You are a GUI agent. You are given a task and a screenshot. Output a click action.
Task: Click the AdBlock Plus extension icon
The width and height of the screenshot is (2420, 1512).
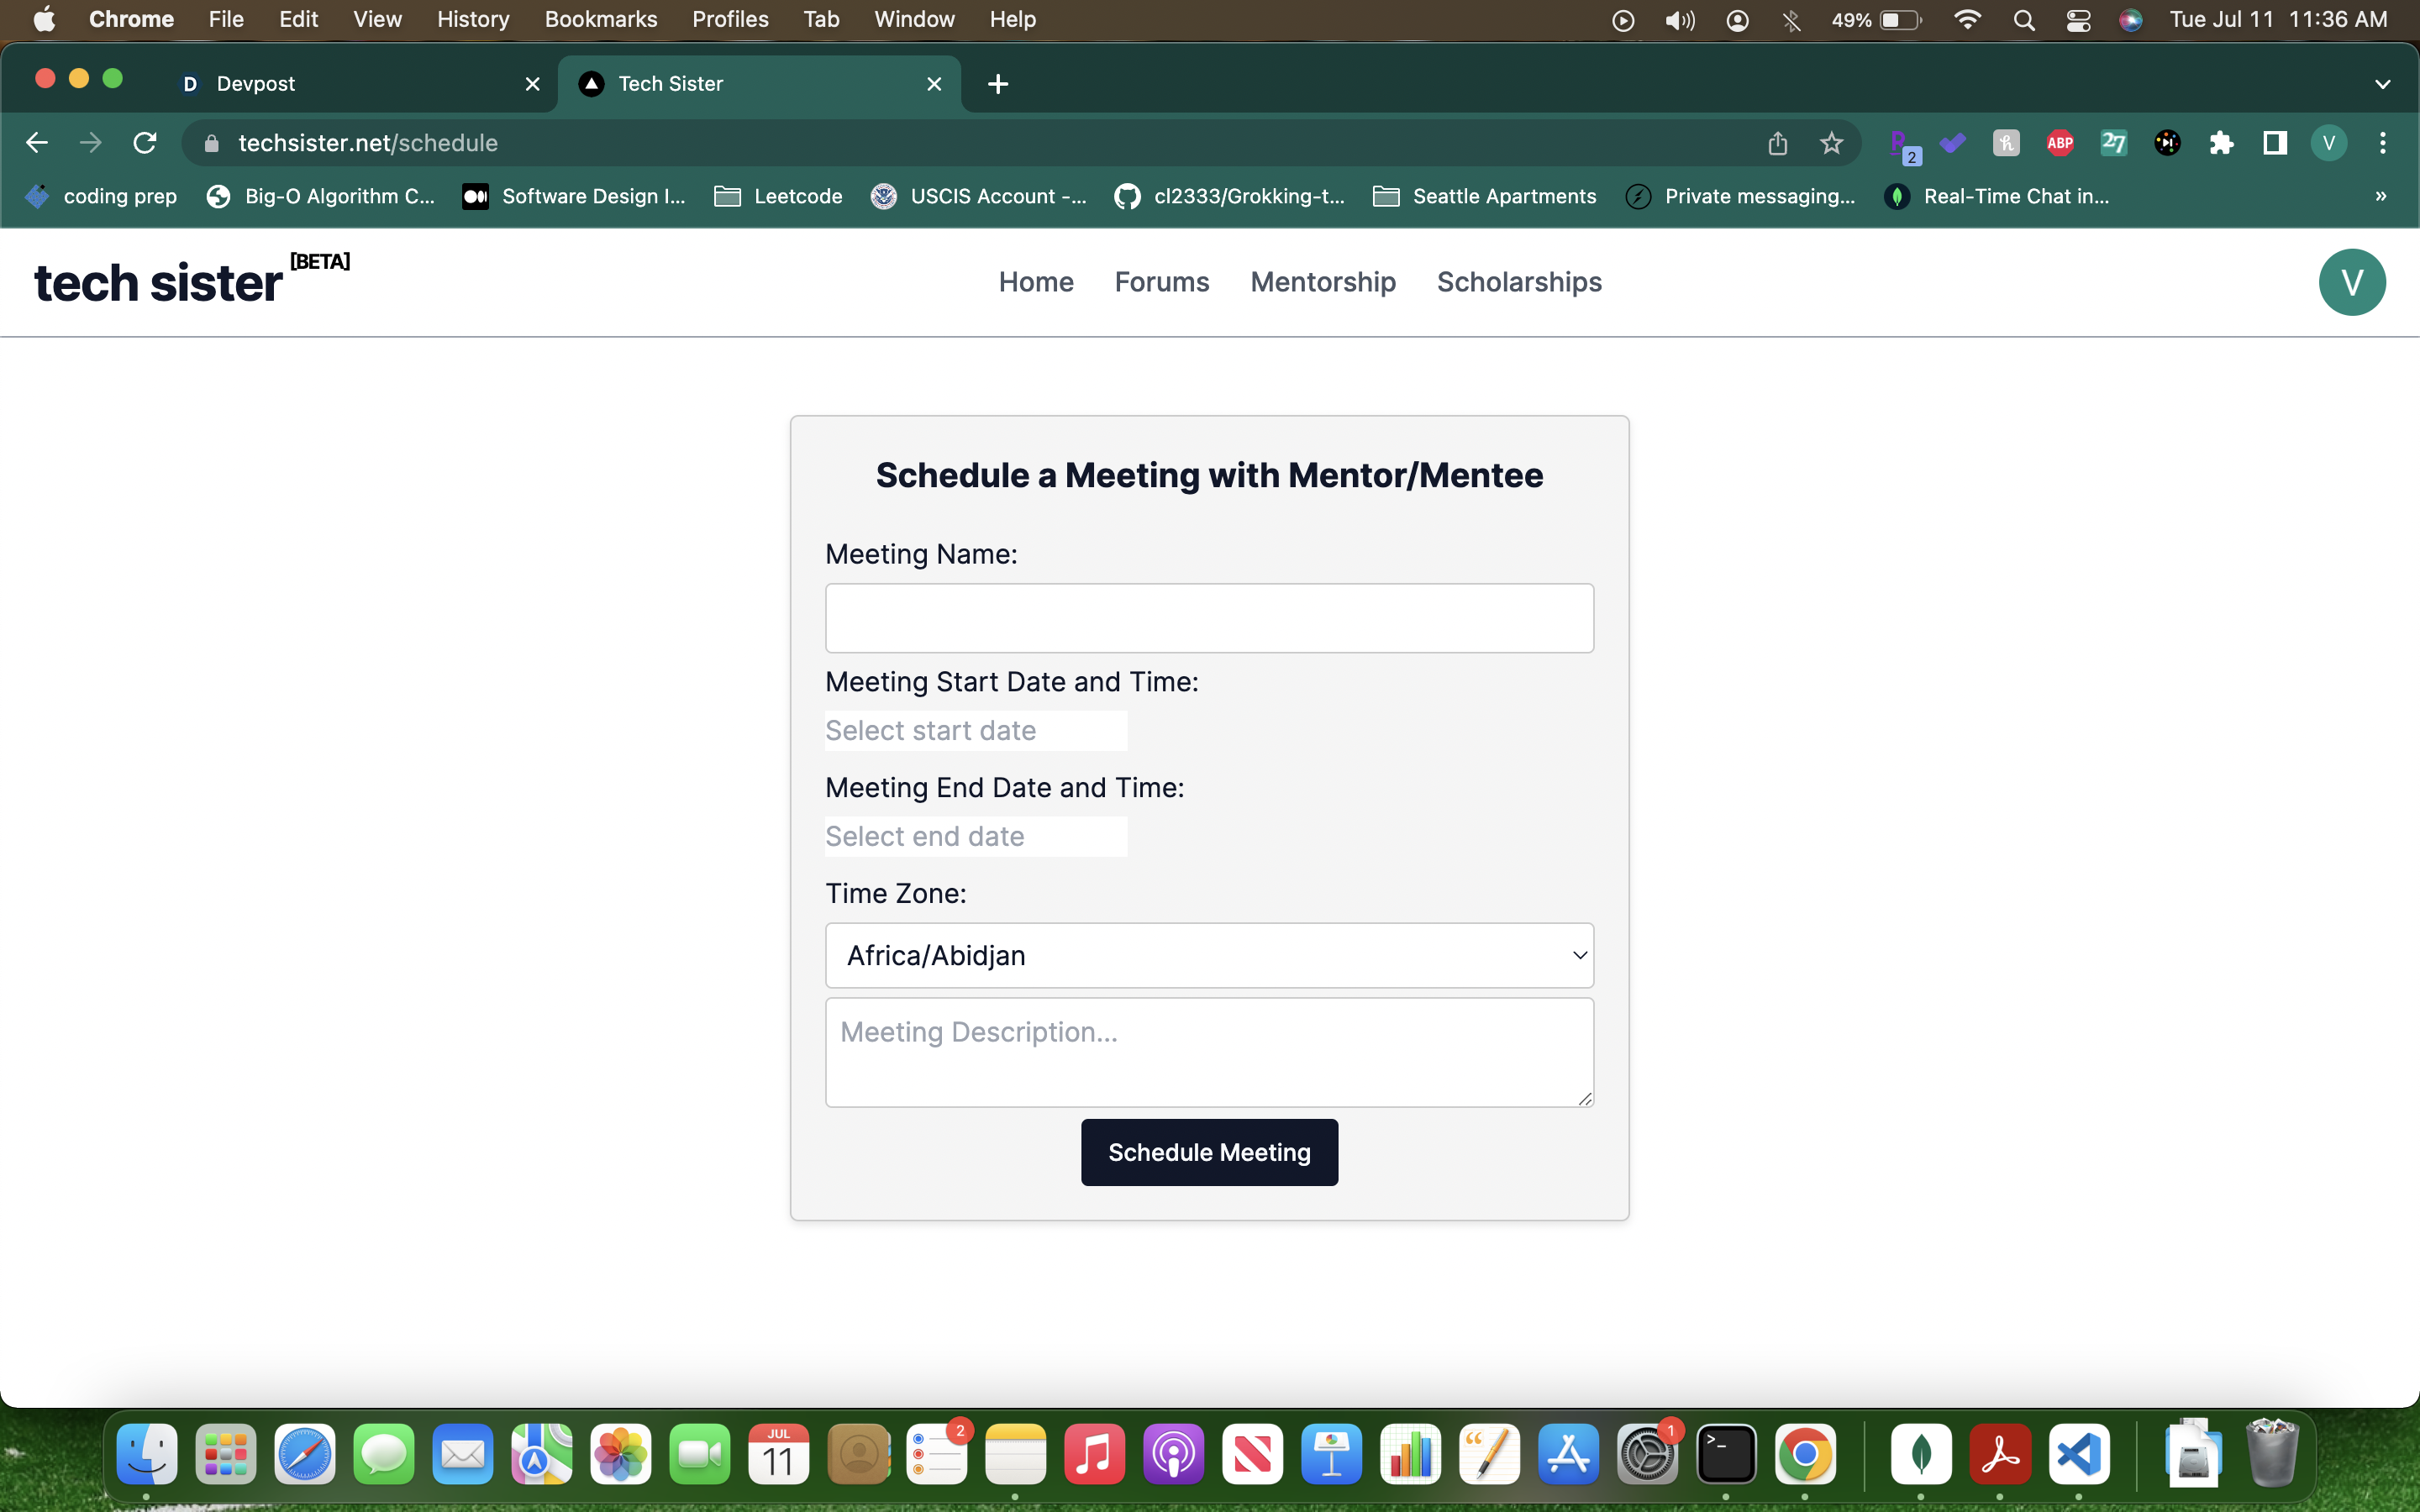click(x=2059, y=143)
